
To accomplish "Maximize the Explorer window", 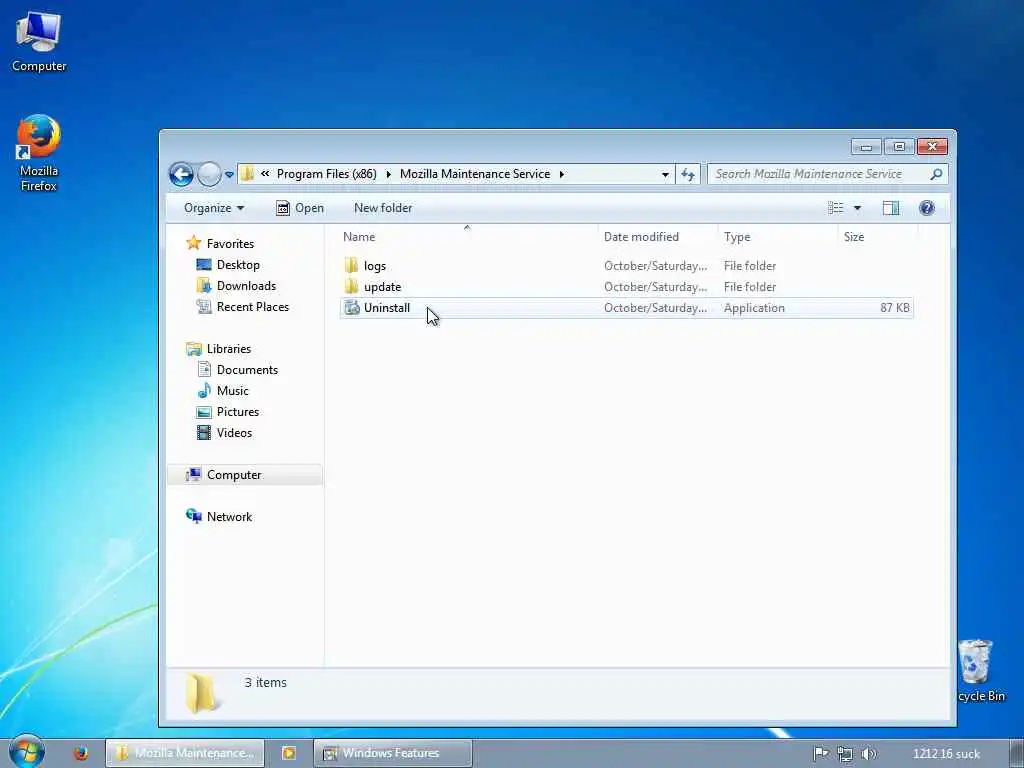I will 899,146.
